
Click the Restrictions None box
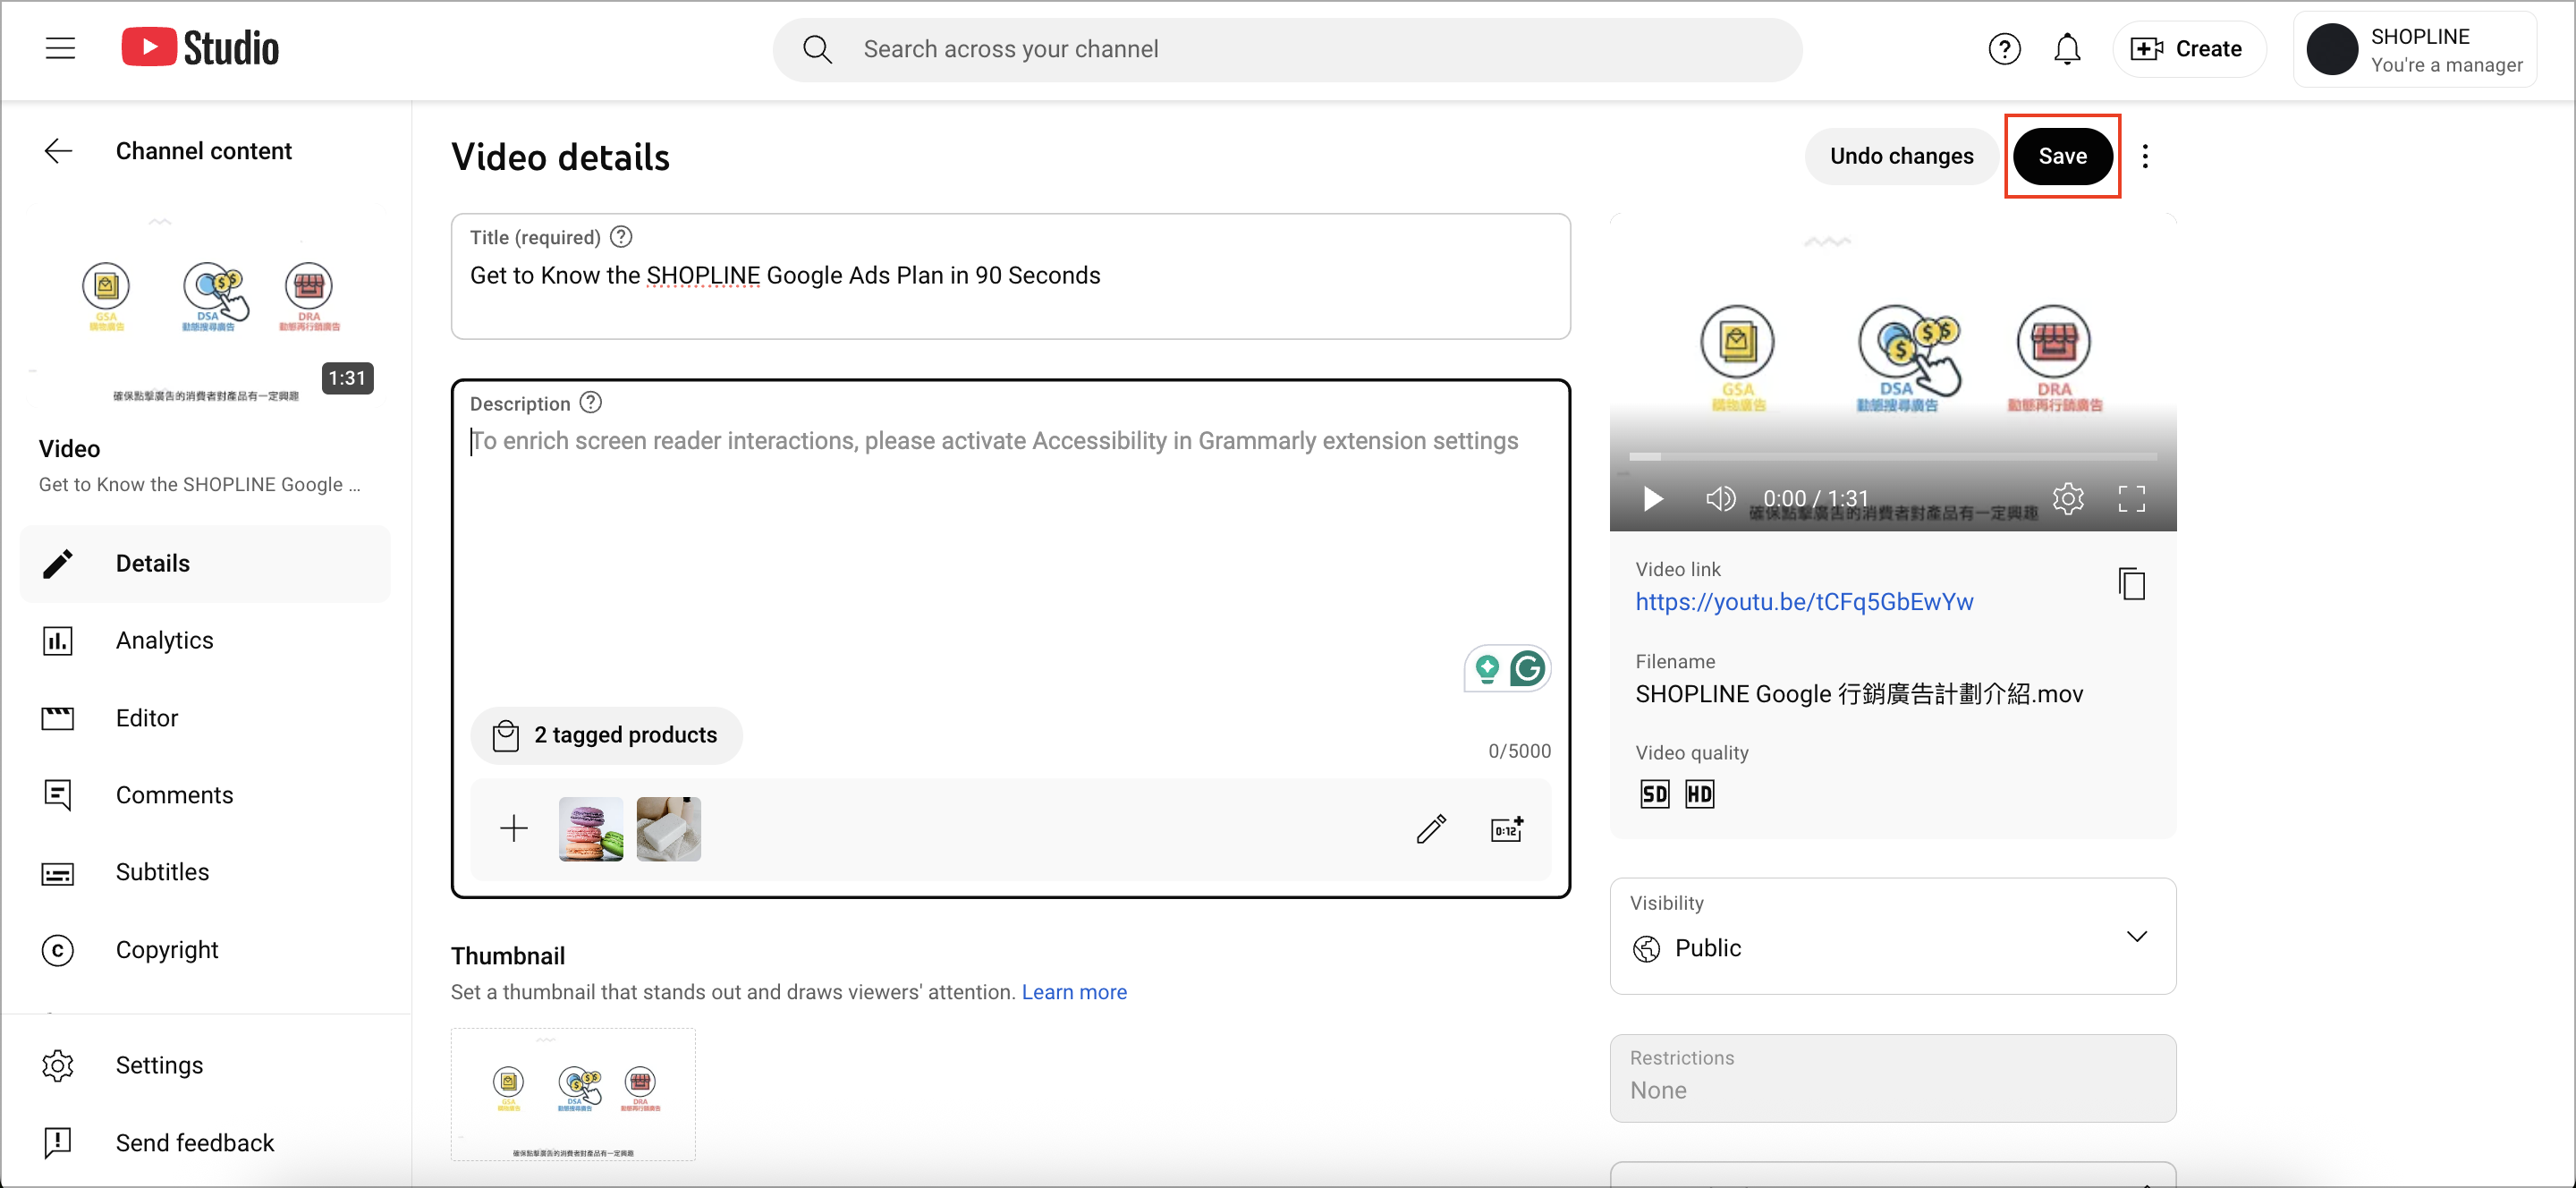[x=1892, y=1078]
